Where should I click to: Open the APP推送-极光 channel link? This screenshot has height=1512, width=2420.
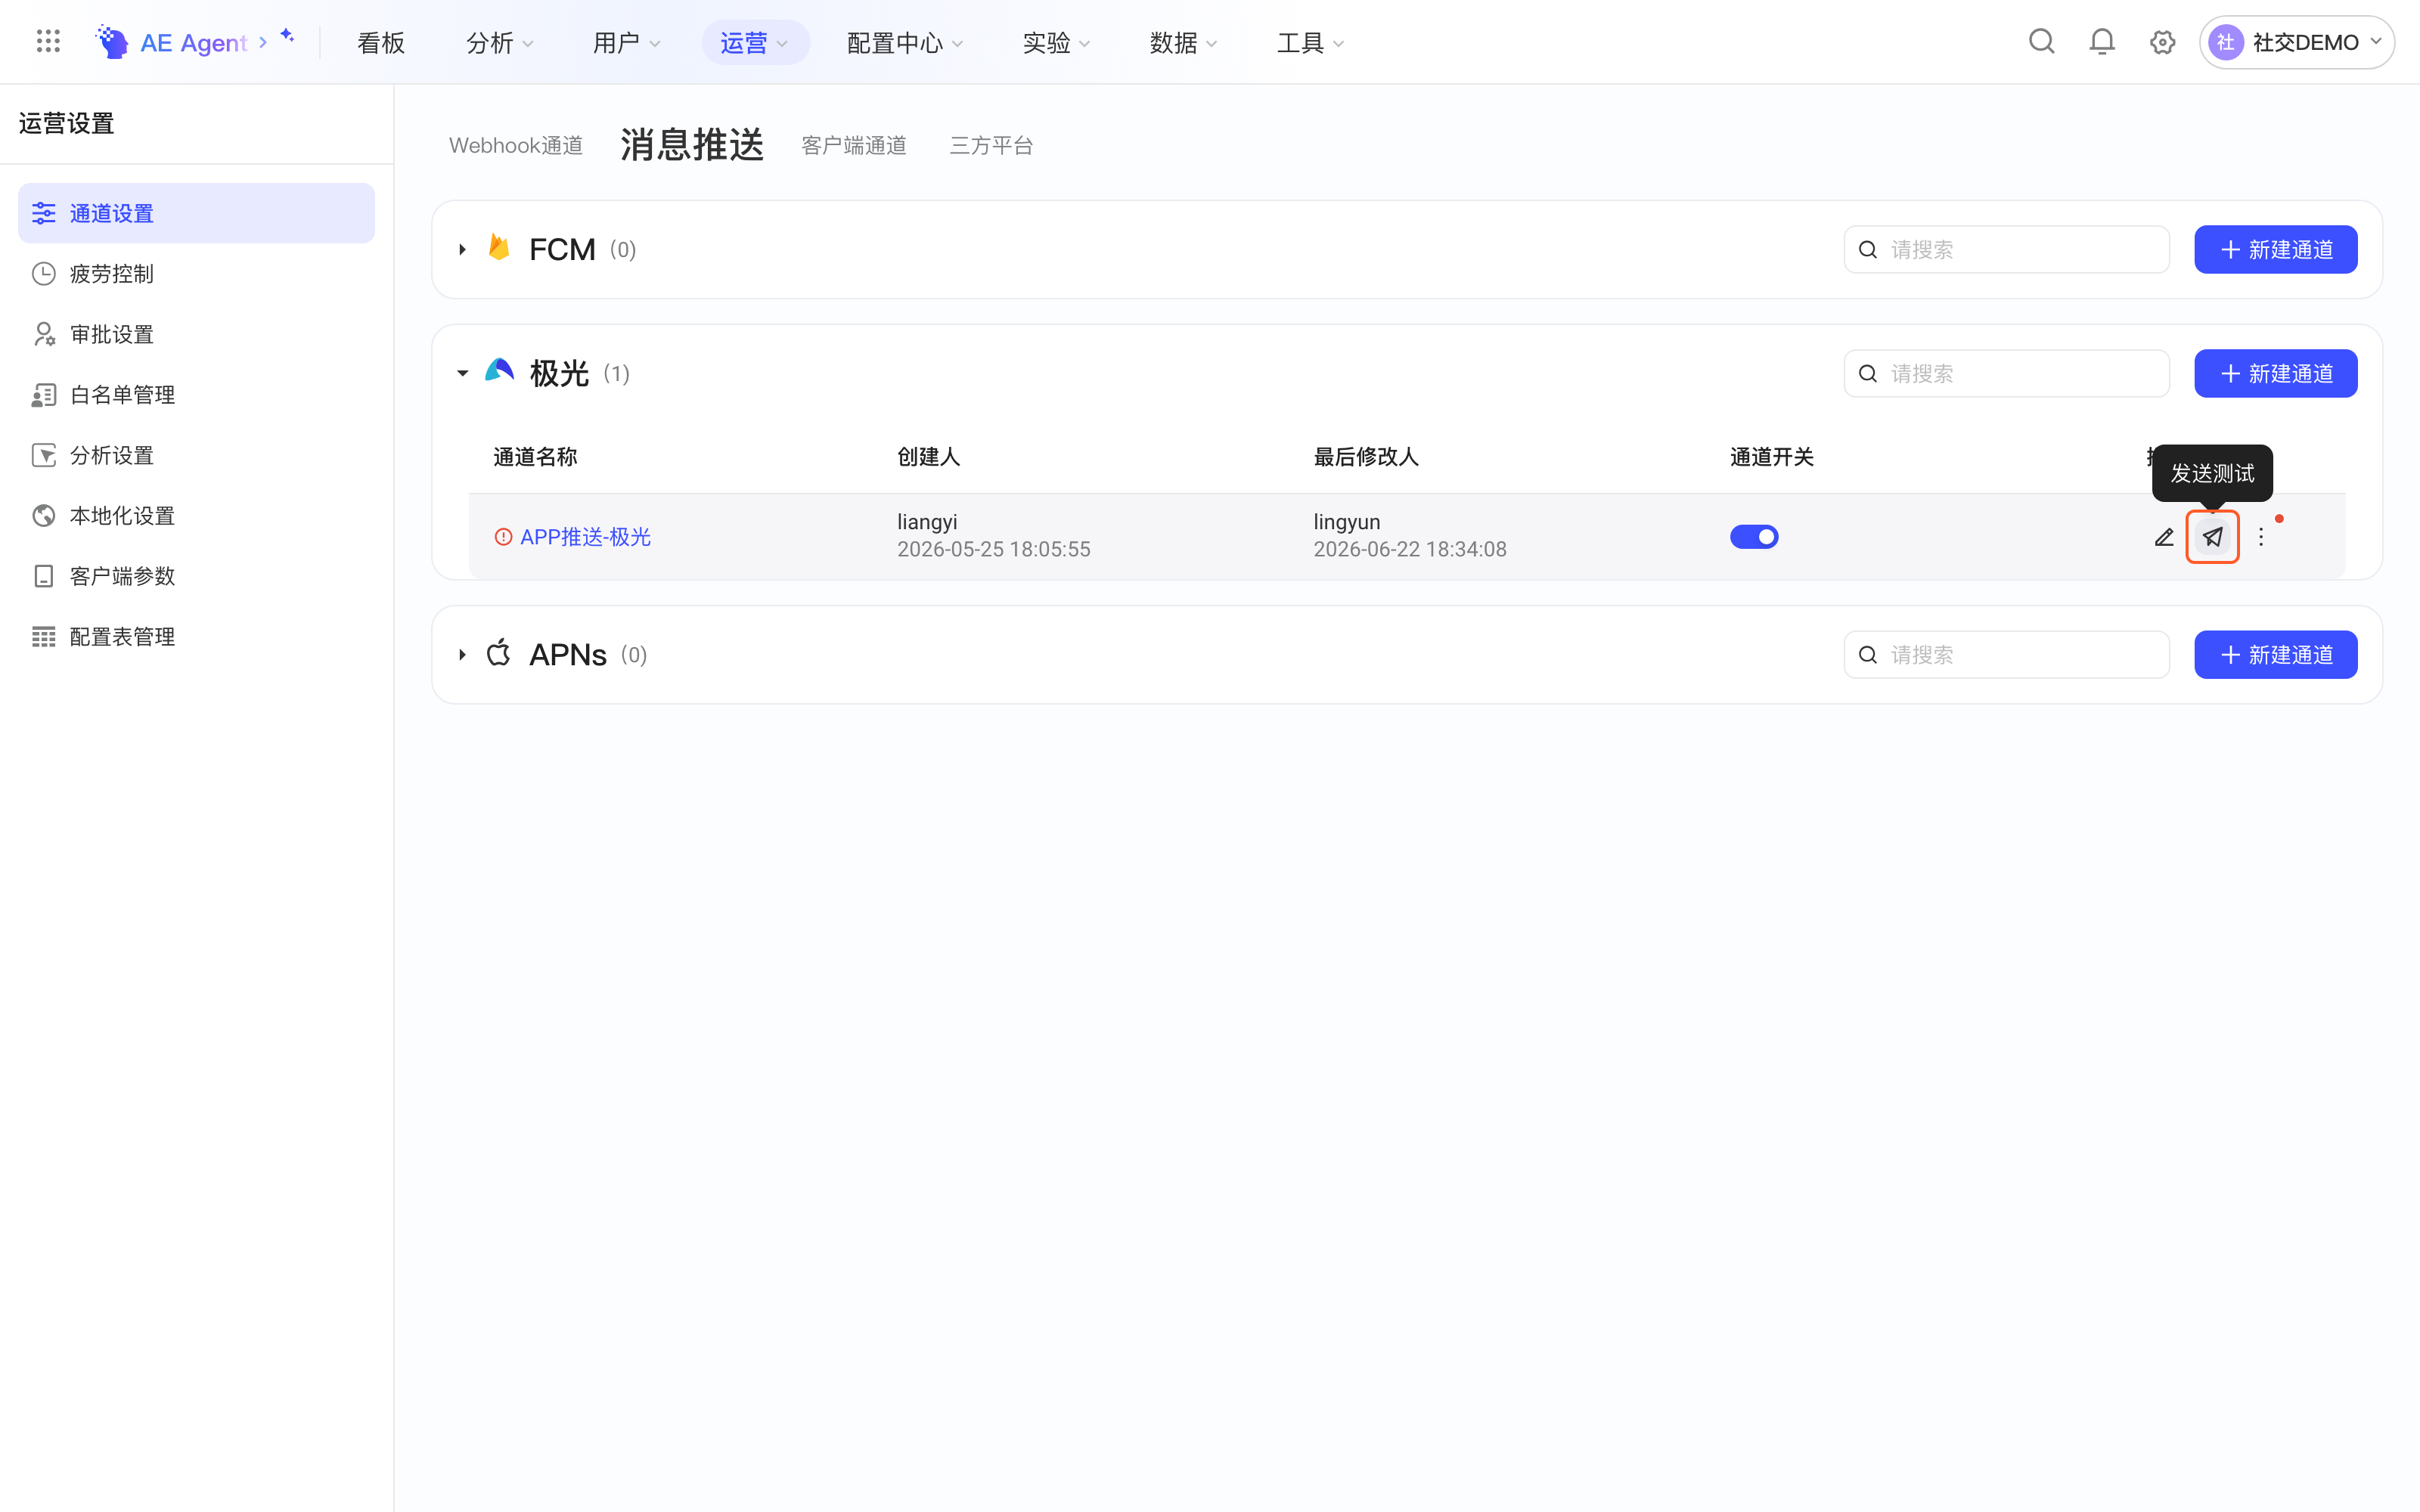point(585,537)
